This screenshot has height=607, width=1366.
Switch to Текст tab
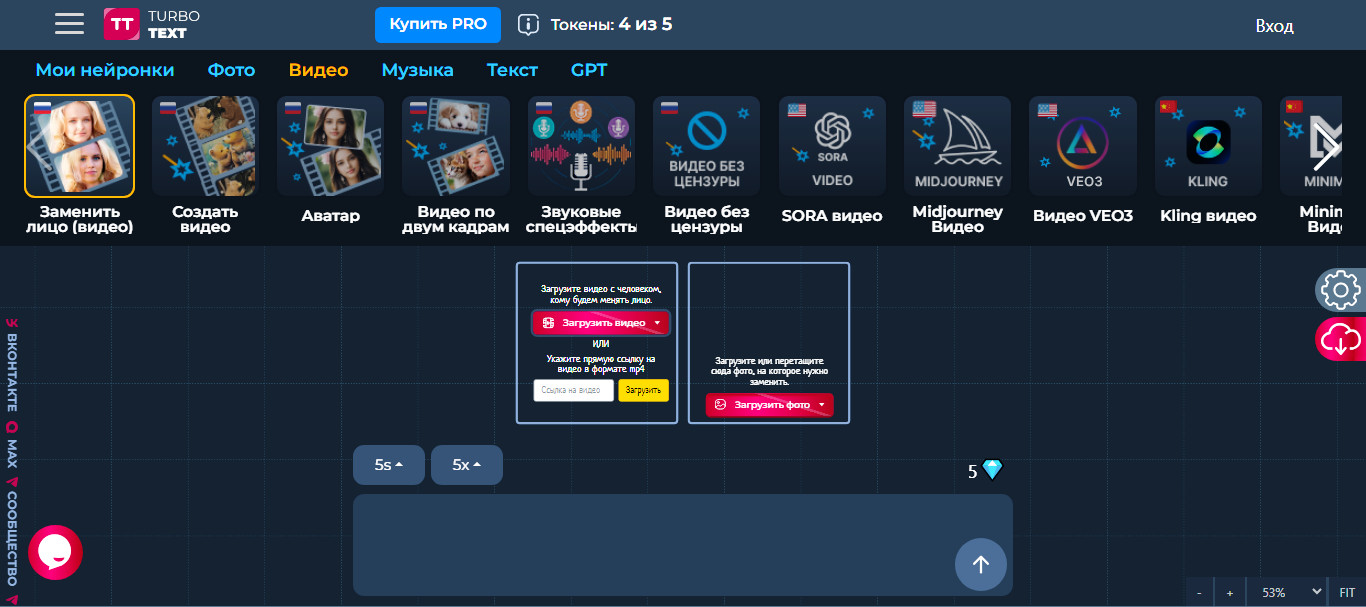pos(512,70)
